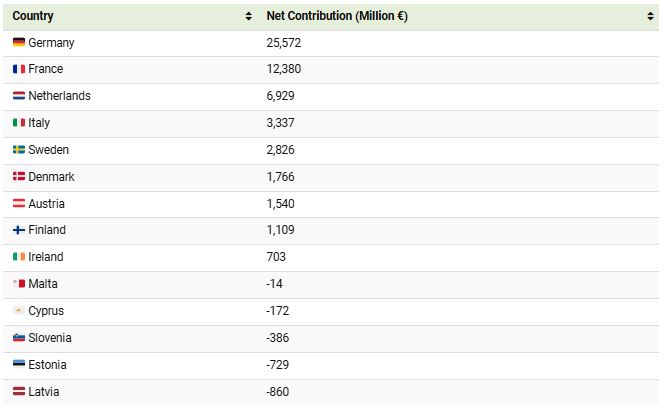Select the Malta country name
The width and height of the screenshot is (664, 411).
43,284
